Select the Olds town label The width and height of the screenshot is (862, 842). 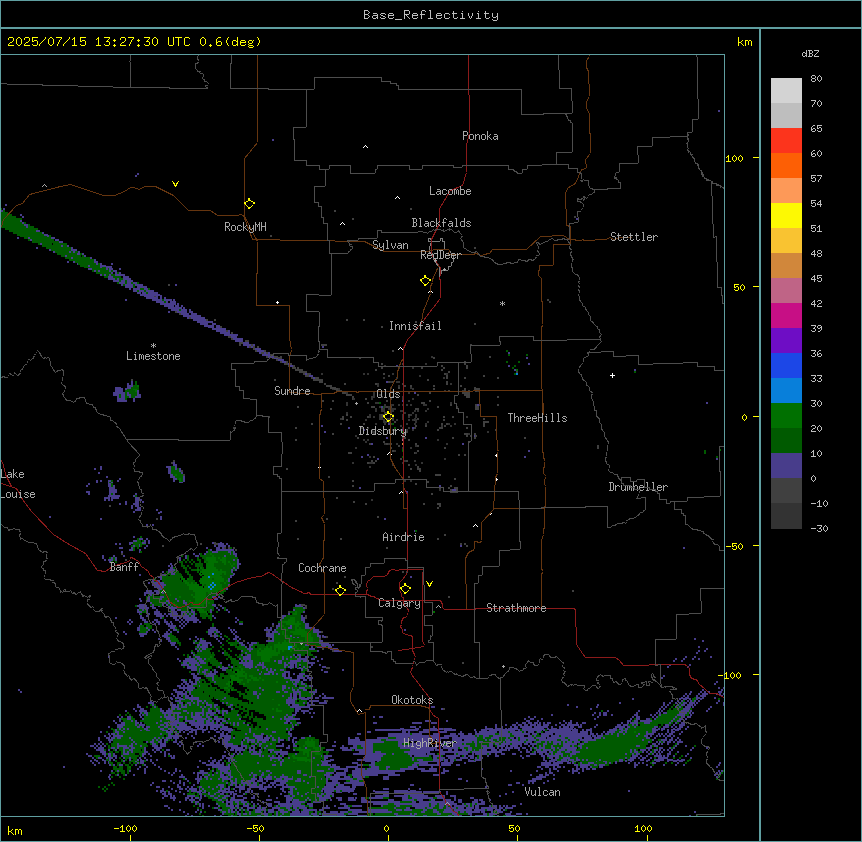(x=388, y=394)
